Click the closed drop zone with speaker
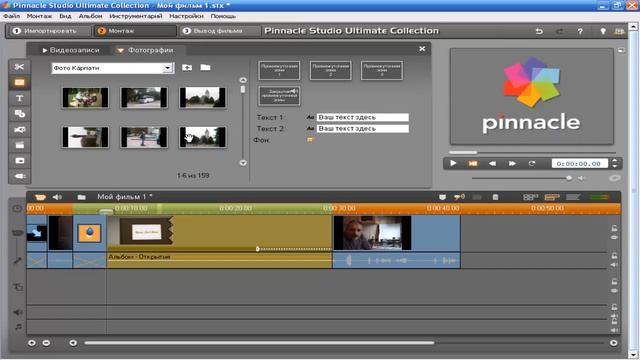This screenshot has height=360, width=640. (279, 96)
